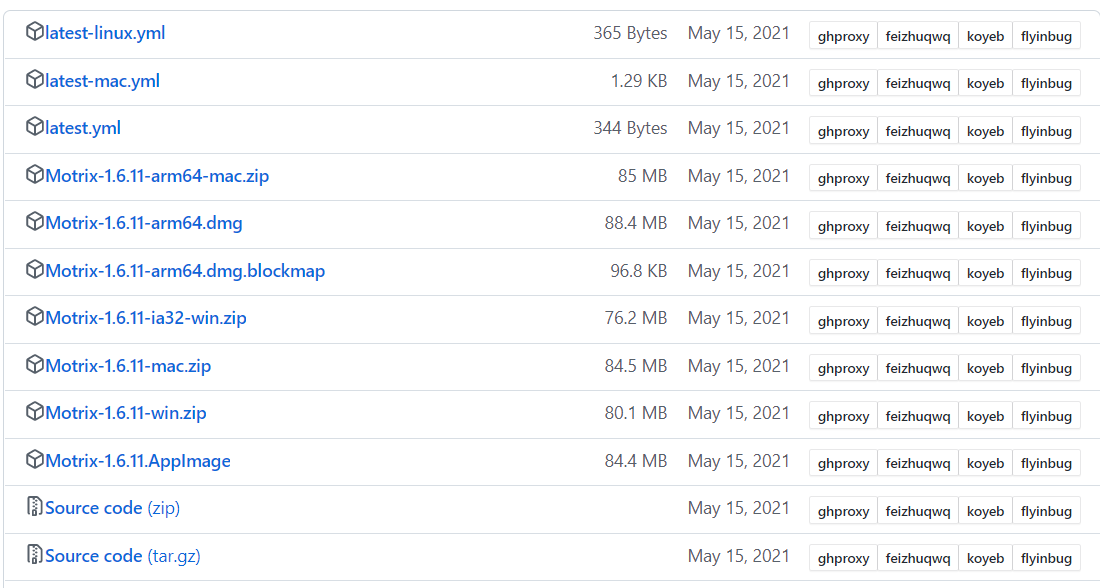1100x588 pixels.
Task: Open the Motrix-1.6.11-mac.zip link
Action: [128, 366]
